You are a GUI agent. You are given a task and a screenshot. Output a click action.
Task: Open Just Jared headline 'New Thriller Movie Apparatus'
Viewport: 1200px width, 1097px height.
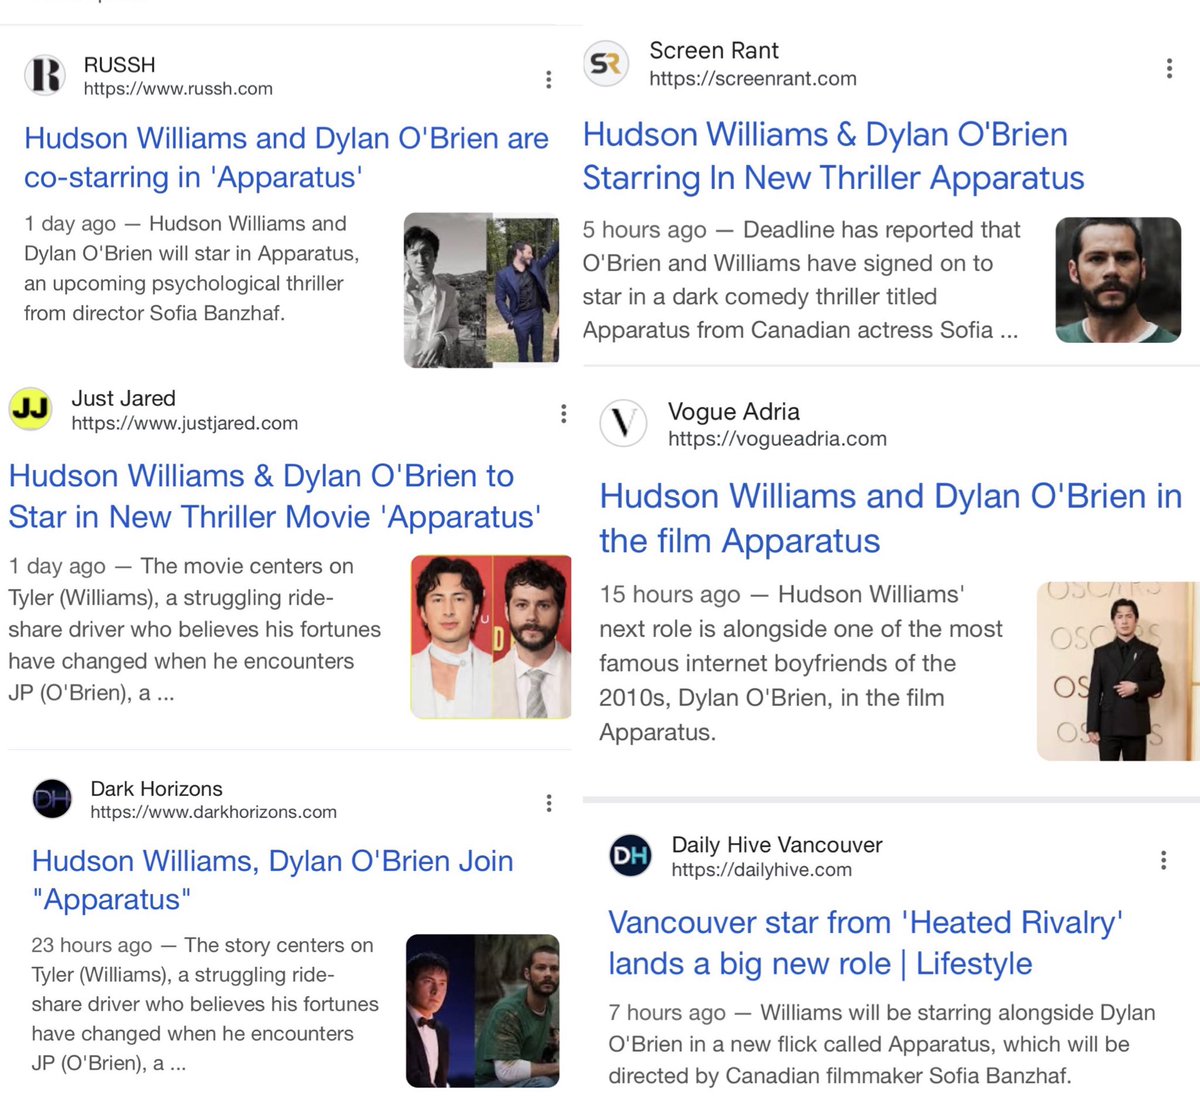pyautogui.click(x=275, y=496)
